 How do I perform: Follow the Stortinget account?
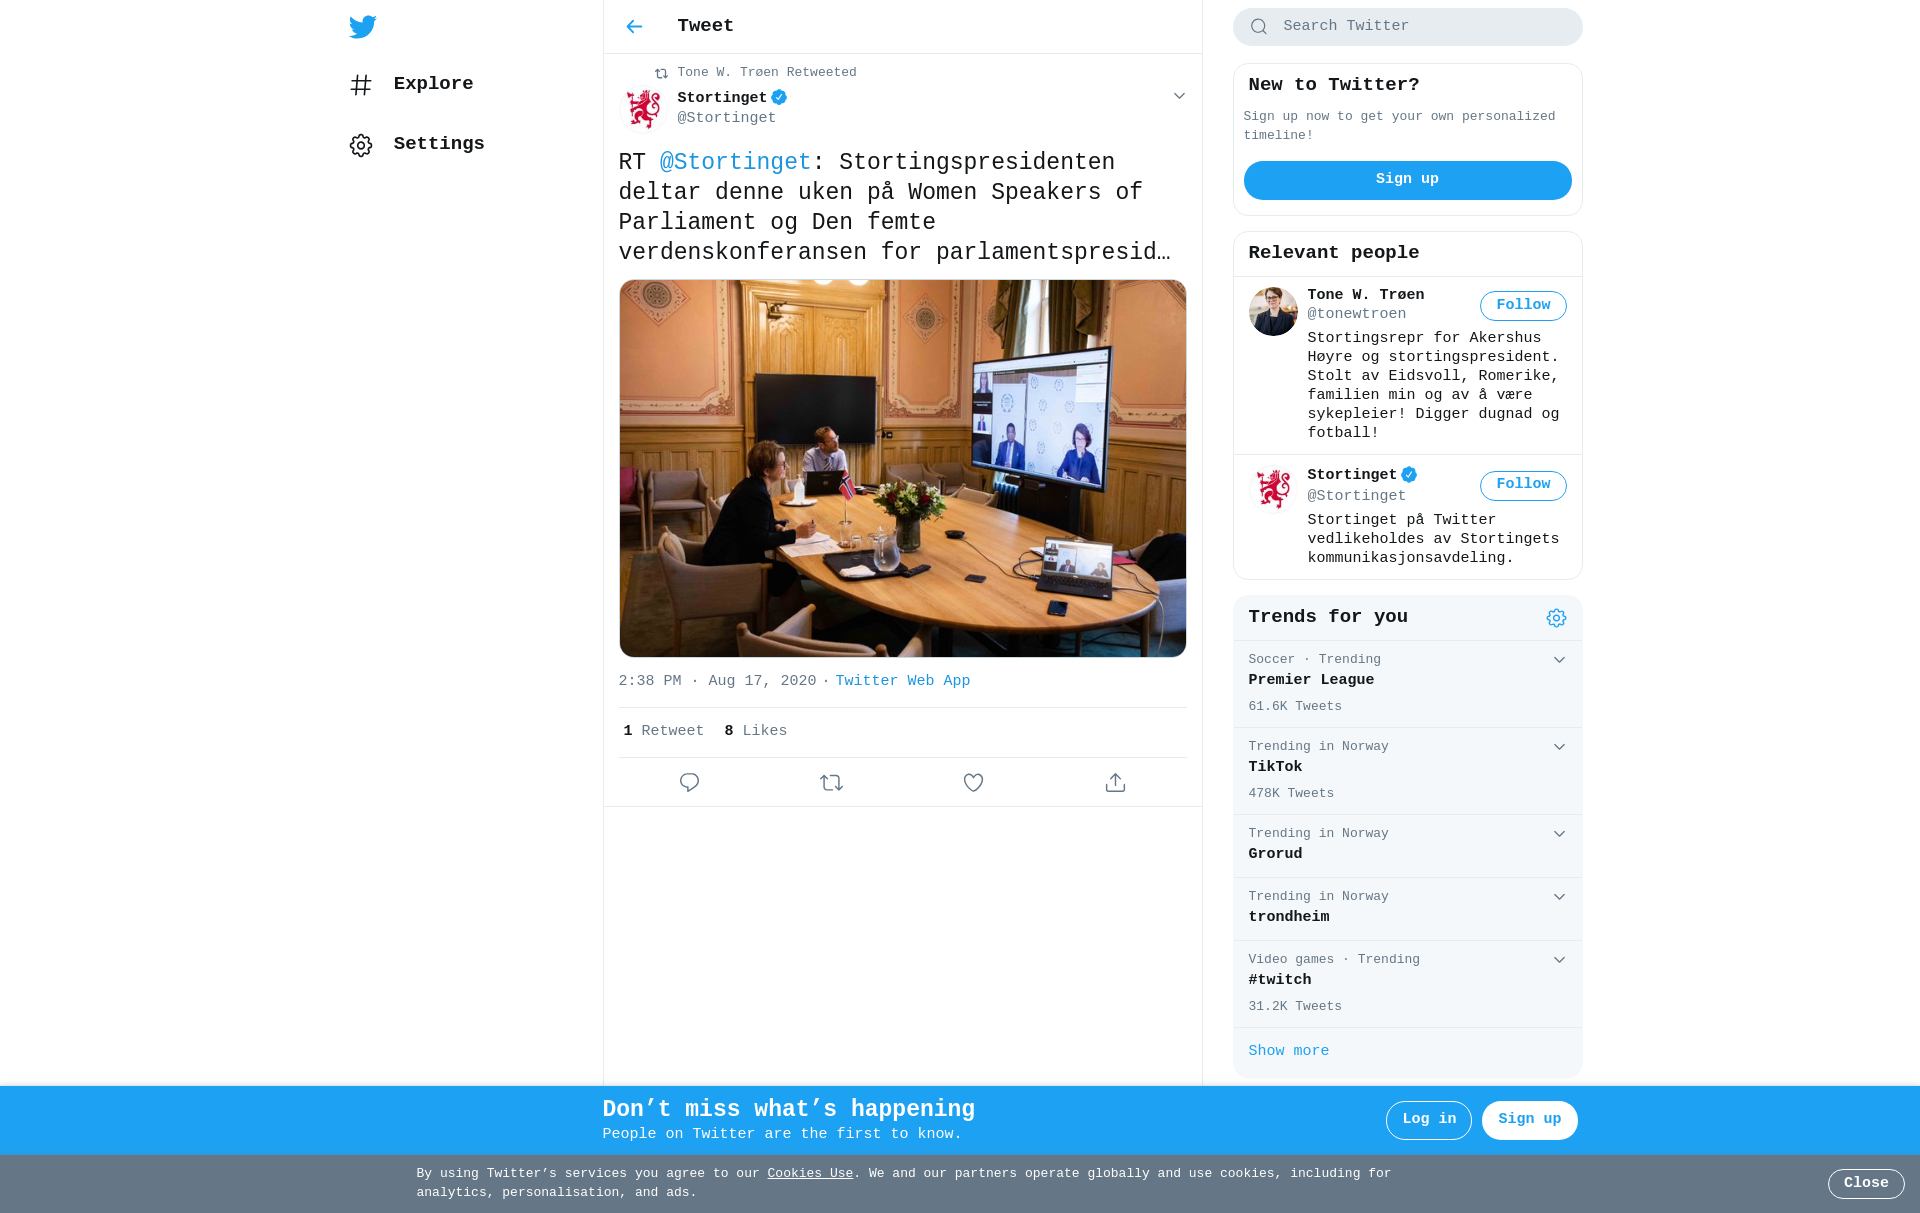tap(1523, 486)
